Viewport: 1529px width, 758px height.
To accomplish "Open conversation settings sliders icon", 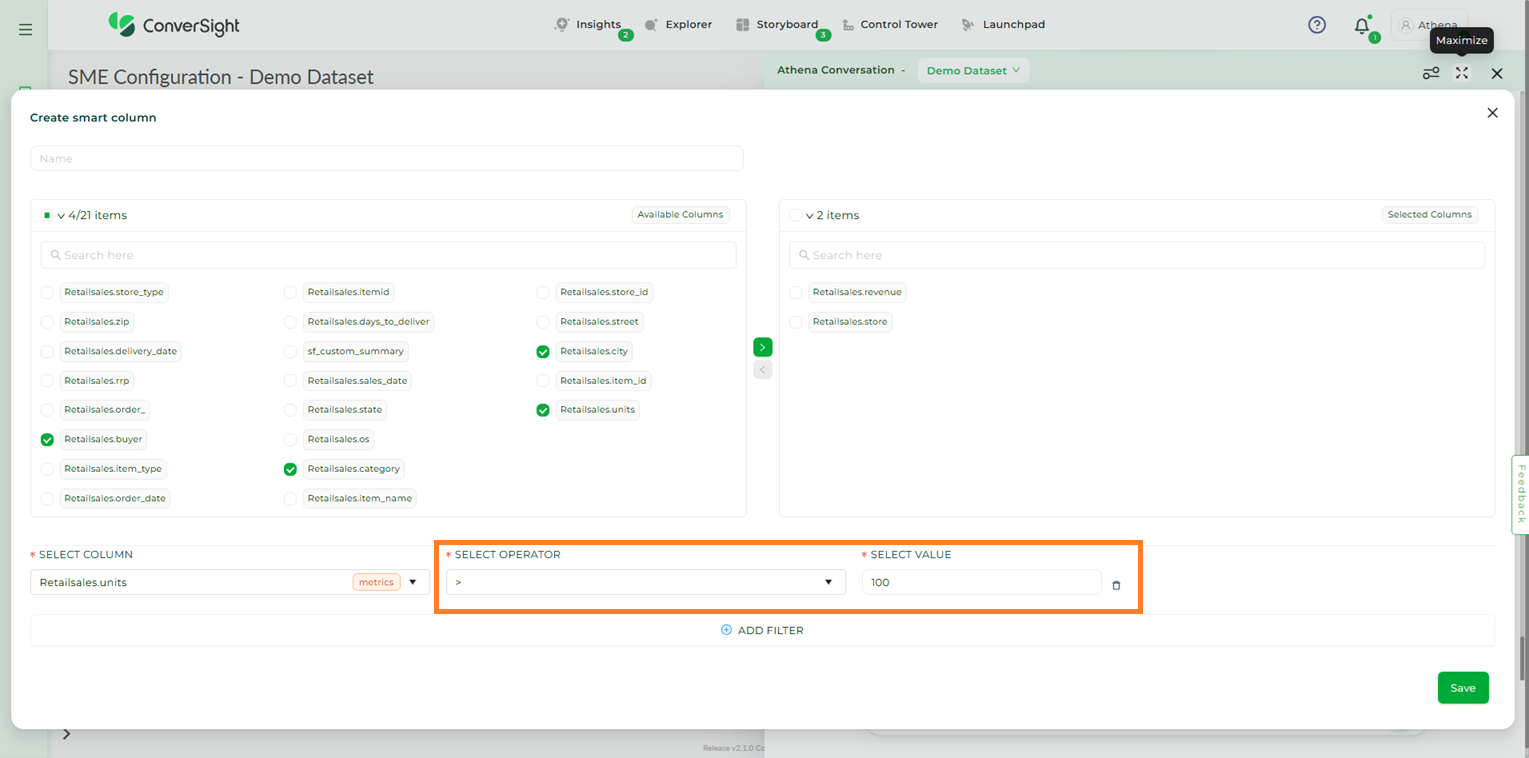I will coord(1431,73).
